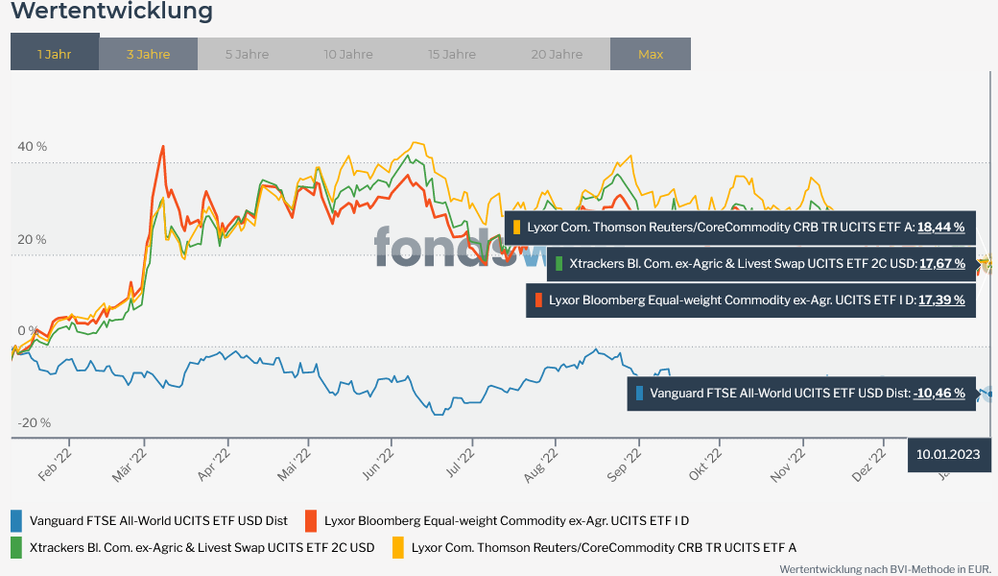Click the green Xtrackers legend color square
The image size is (998, 576).
click(16, 547)
